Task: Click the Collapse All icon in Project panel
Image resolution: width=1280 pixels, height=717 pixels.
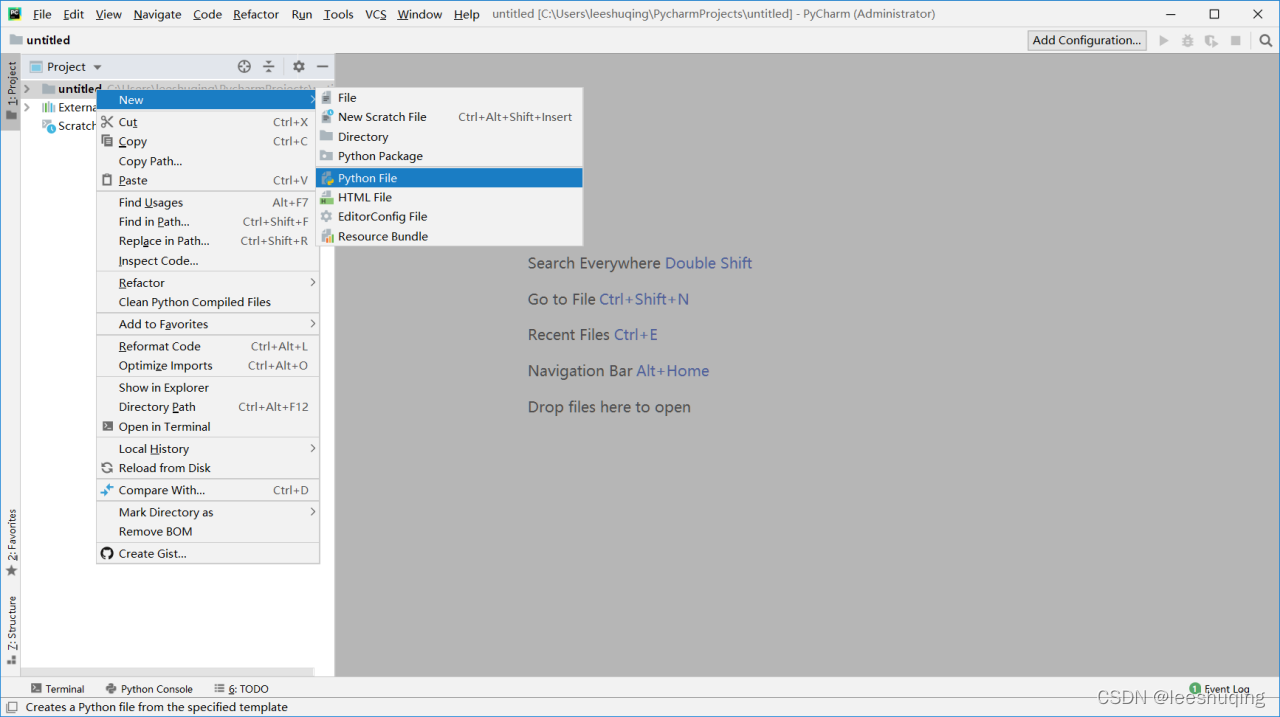Action: (x=268, y=67)
